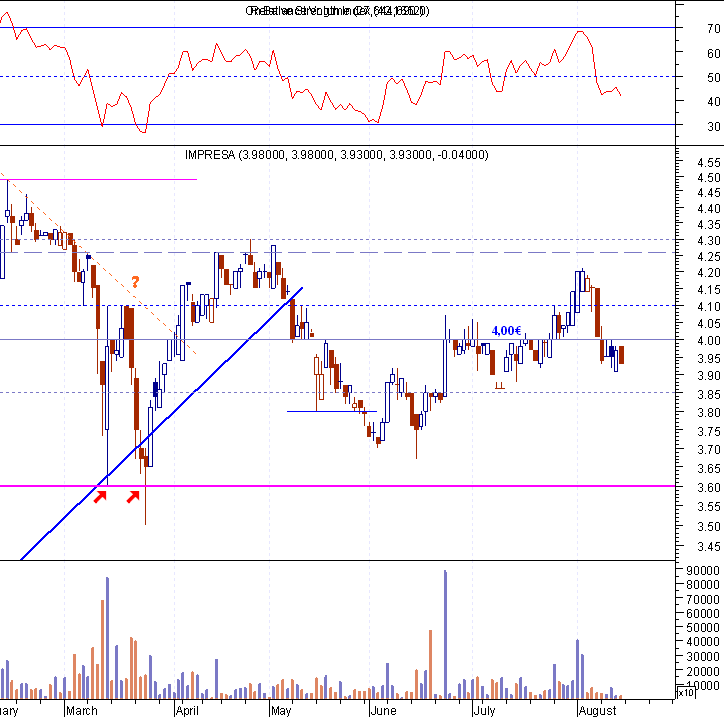Click the end of the red RSI line
Viewport: 724px width, 717px height.
(x=621, y=95)
